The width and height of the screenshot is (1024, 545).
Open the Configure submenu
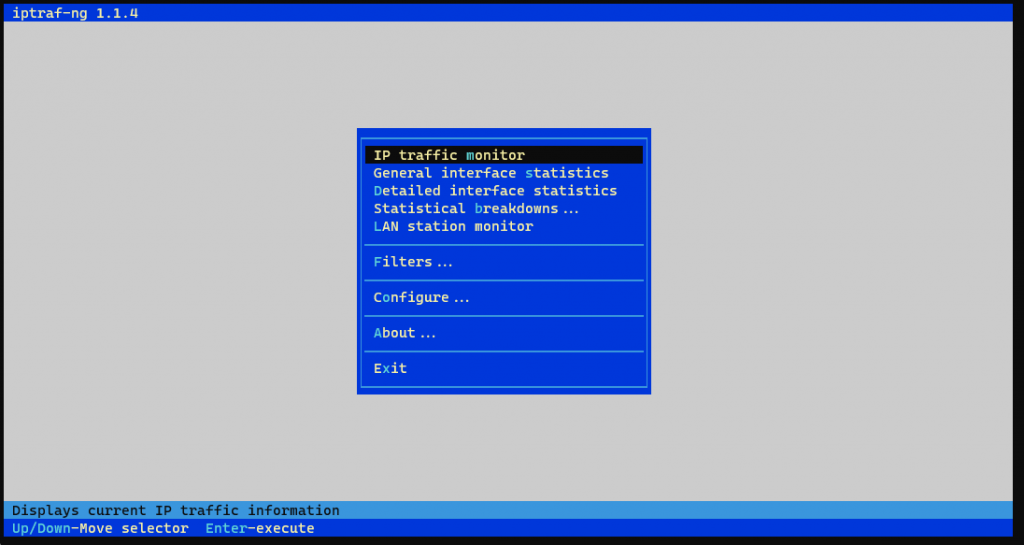pyautogui.click(x=420, y=298)
